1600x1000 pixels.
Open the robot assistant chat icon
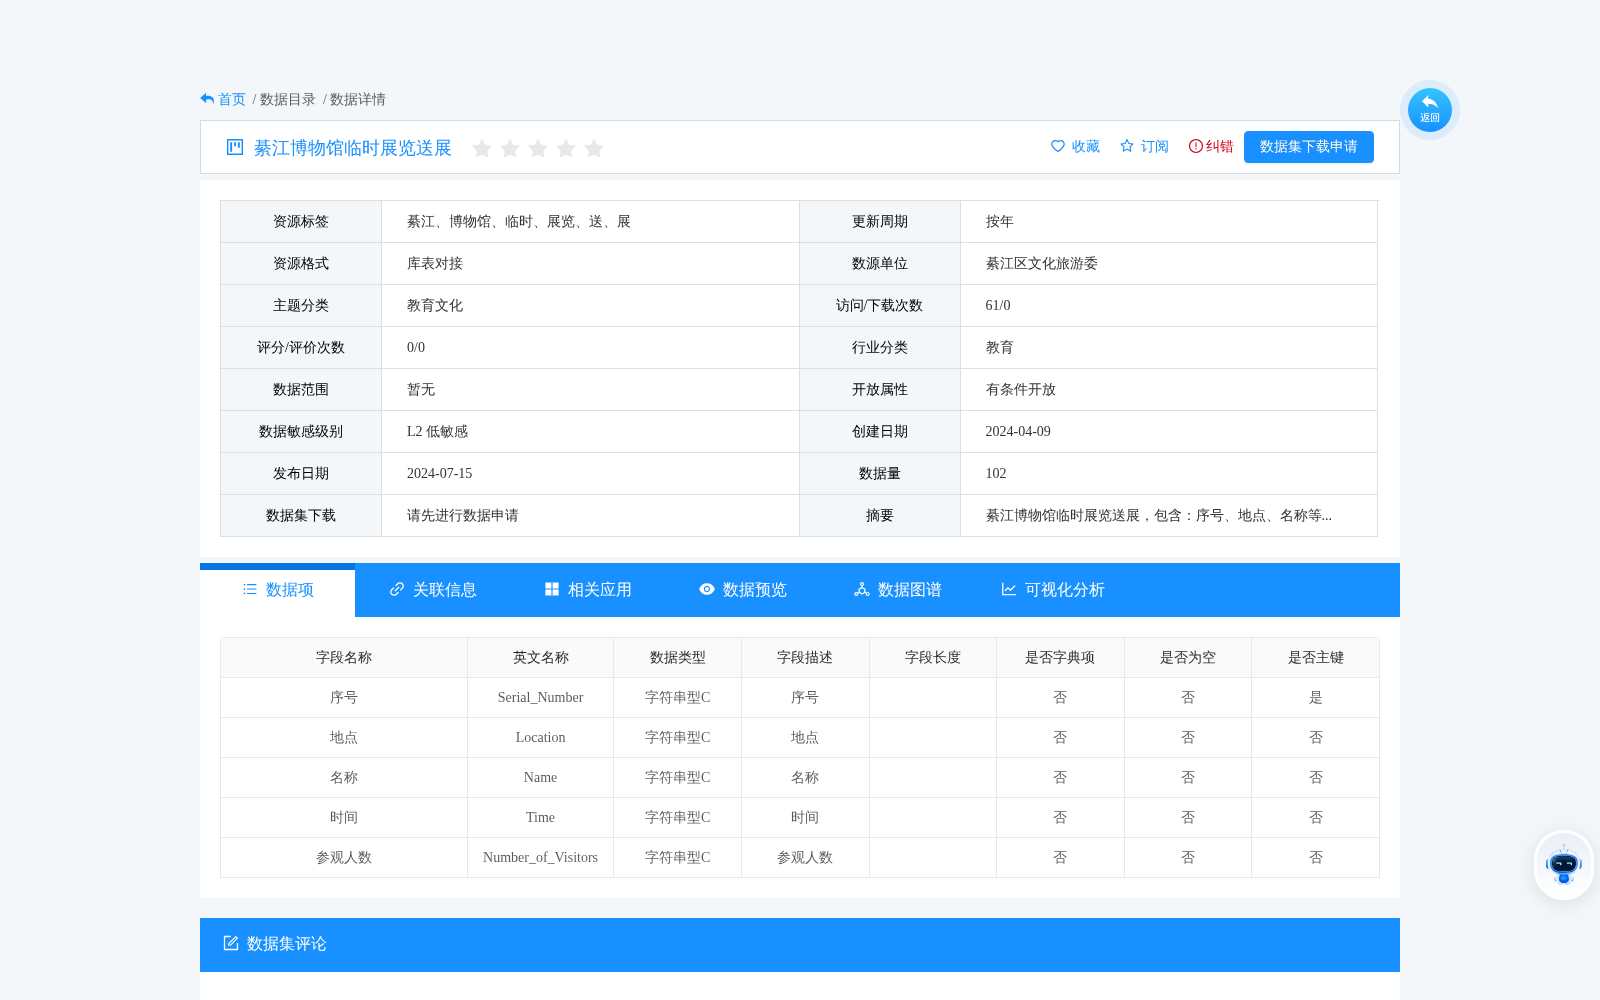[1563, 865]
